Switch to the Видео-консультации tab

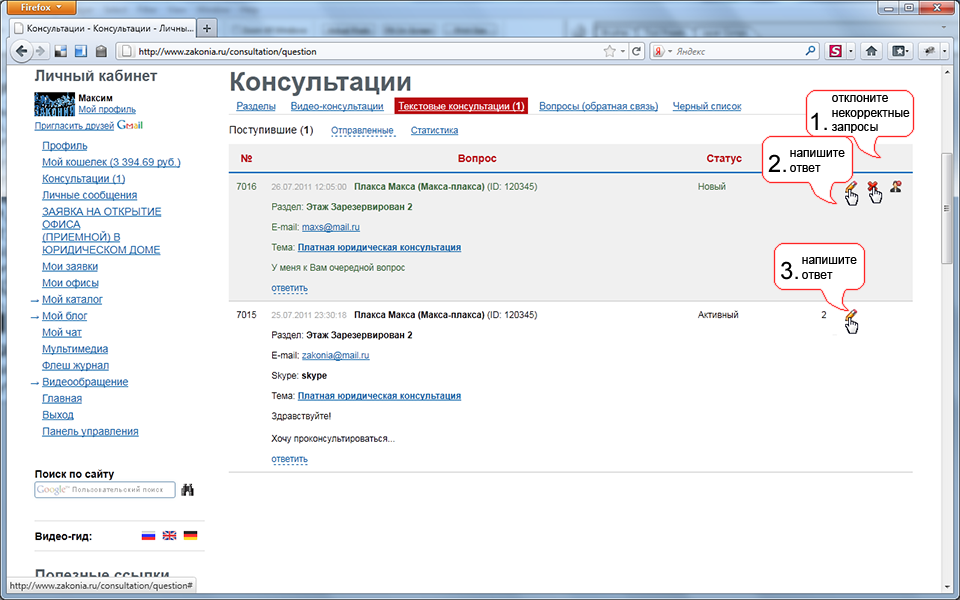[337, 106]
